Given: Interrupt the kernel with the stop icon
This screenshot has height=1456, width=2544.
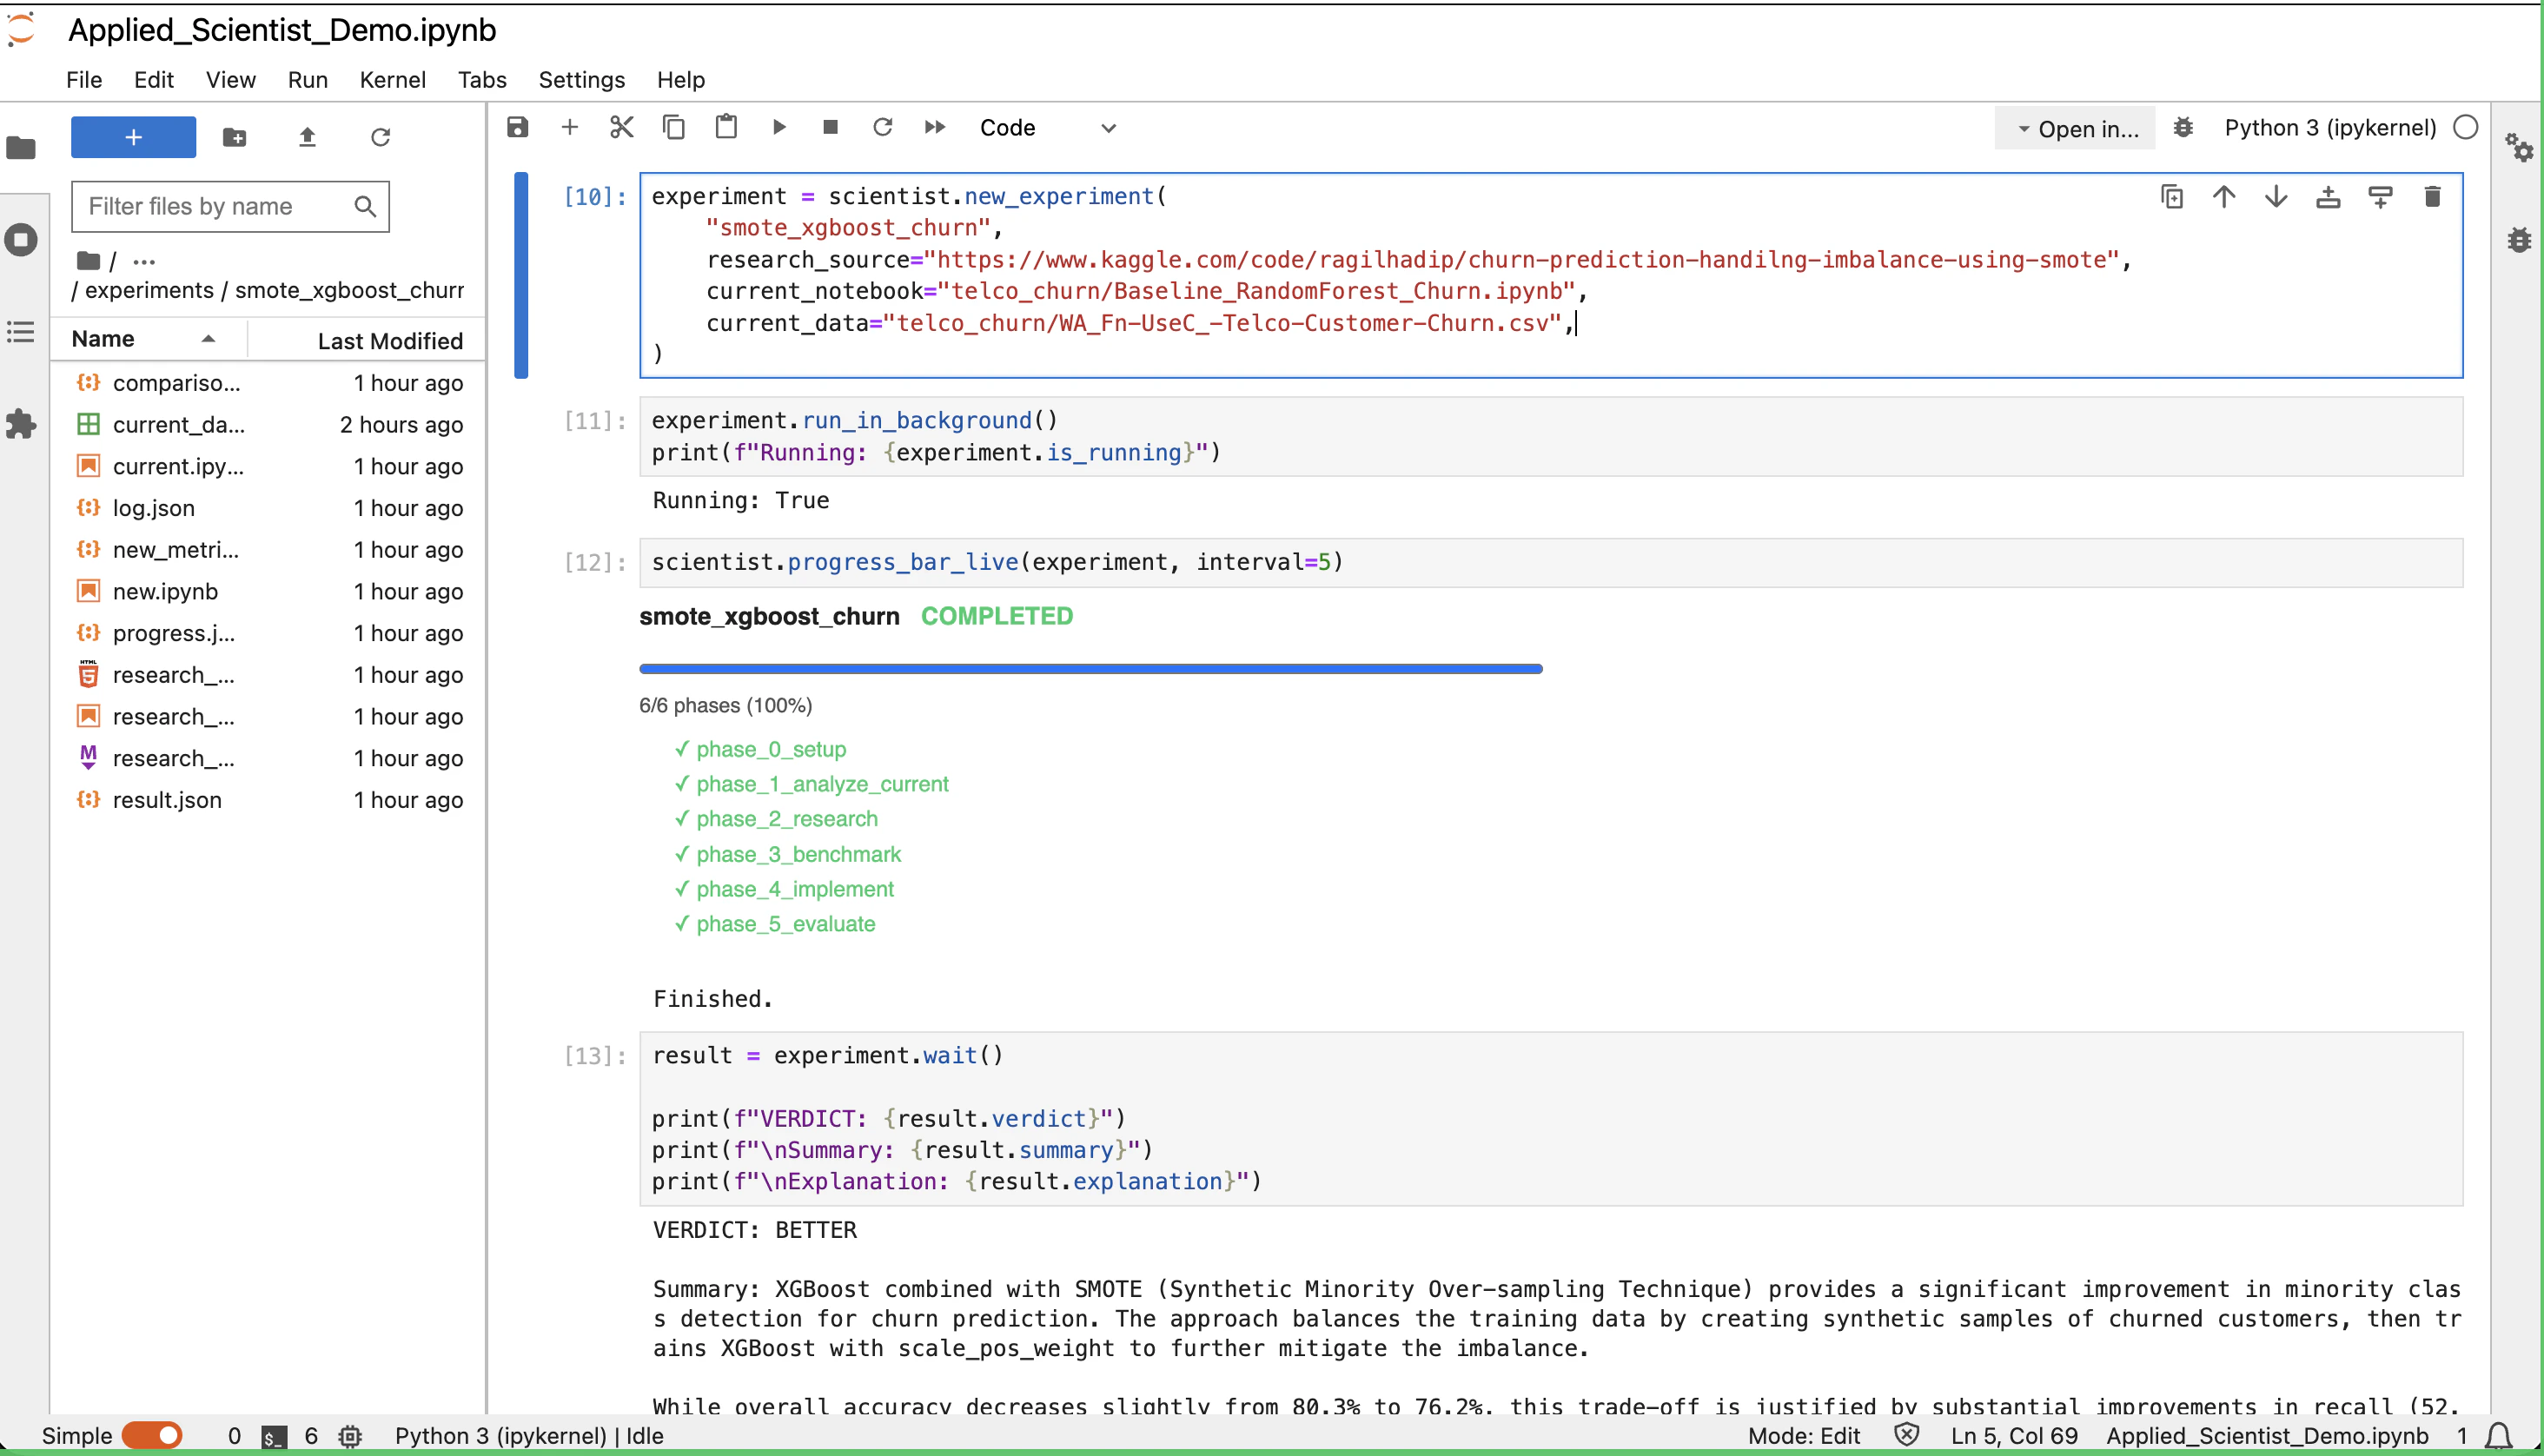Looking at the screenshot, I should (x=830, y=127).
